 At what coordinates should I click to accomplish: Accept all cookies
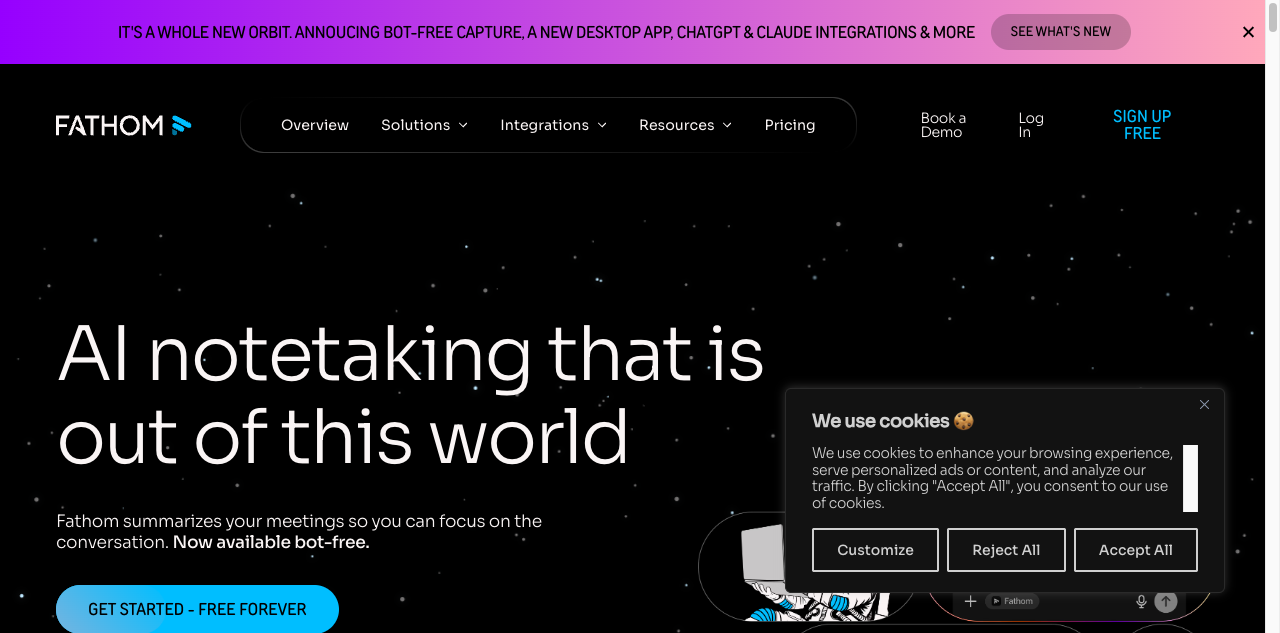click(x=1135, y=550)
